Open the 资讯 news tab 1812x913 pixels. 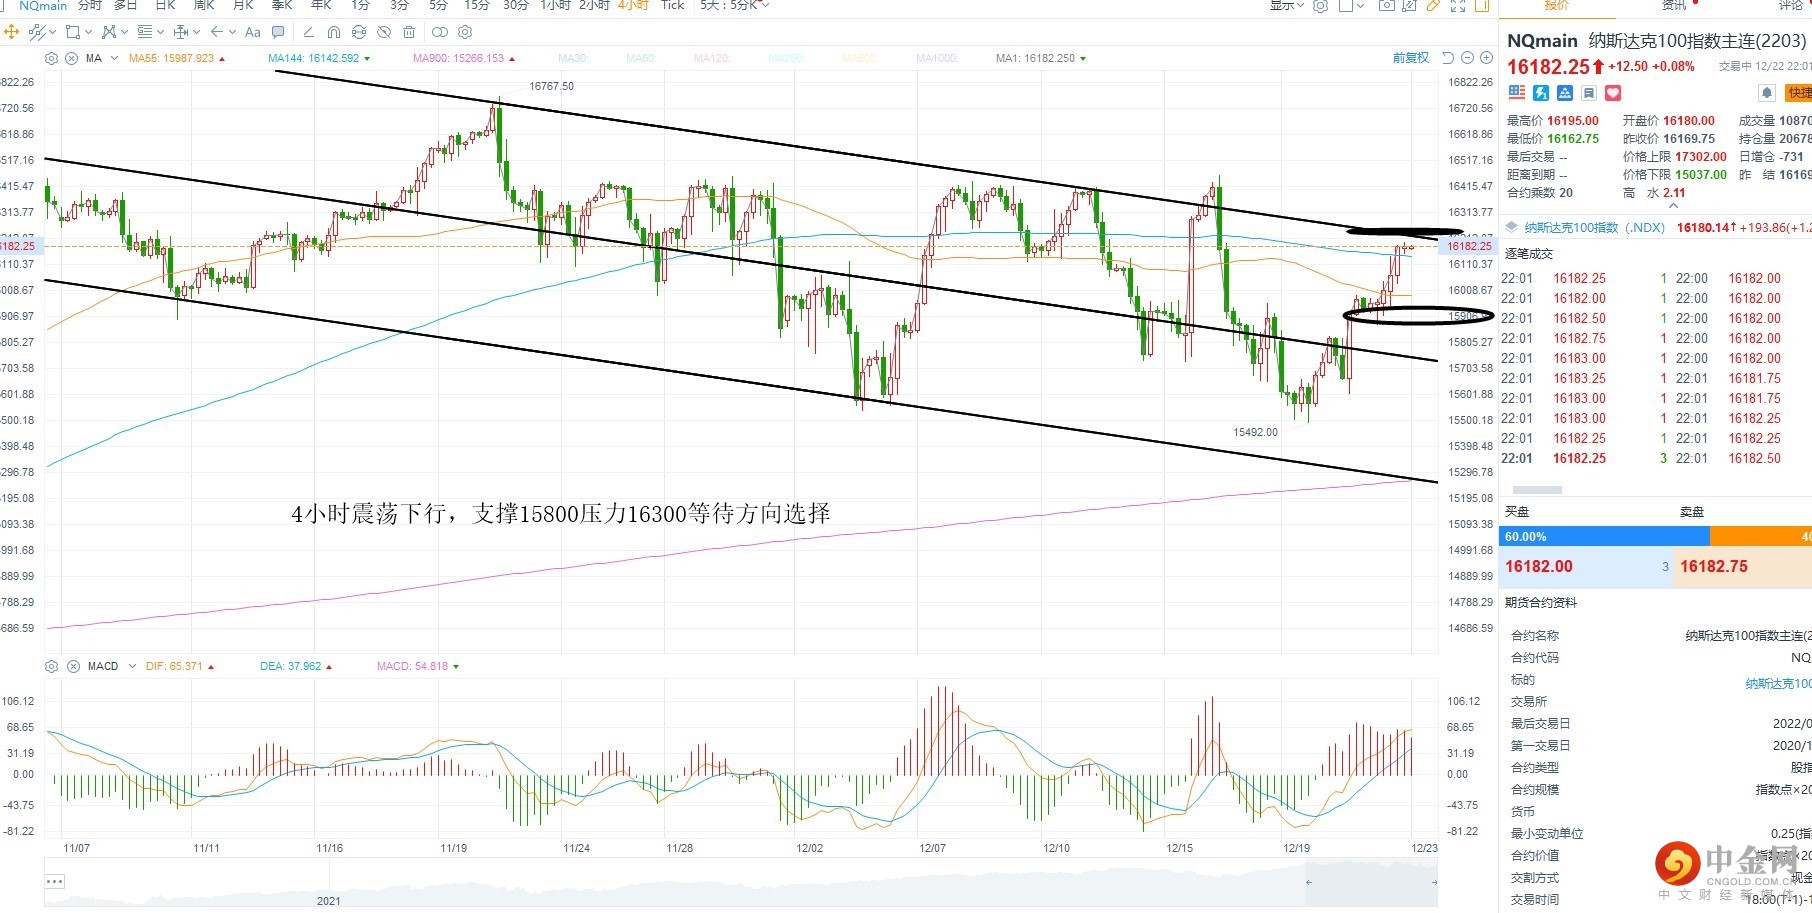click(1674, 5)
